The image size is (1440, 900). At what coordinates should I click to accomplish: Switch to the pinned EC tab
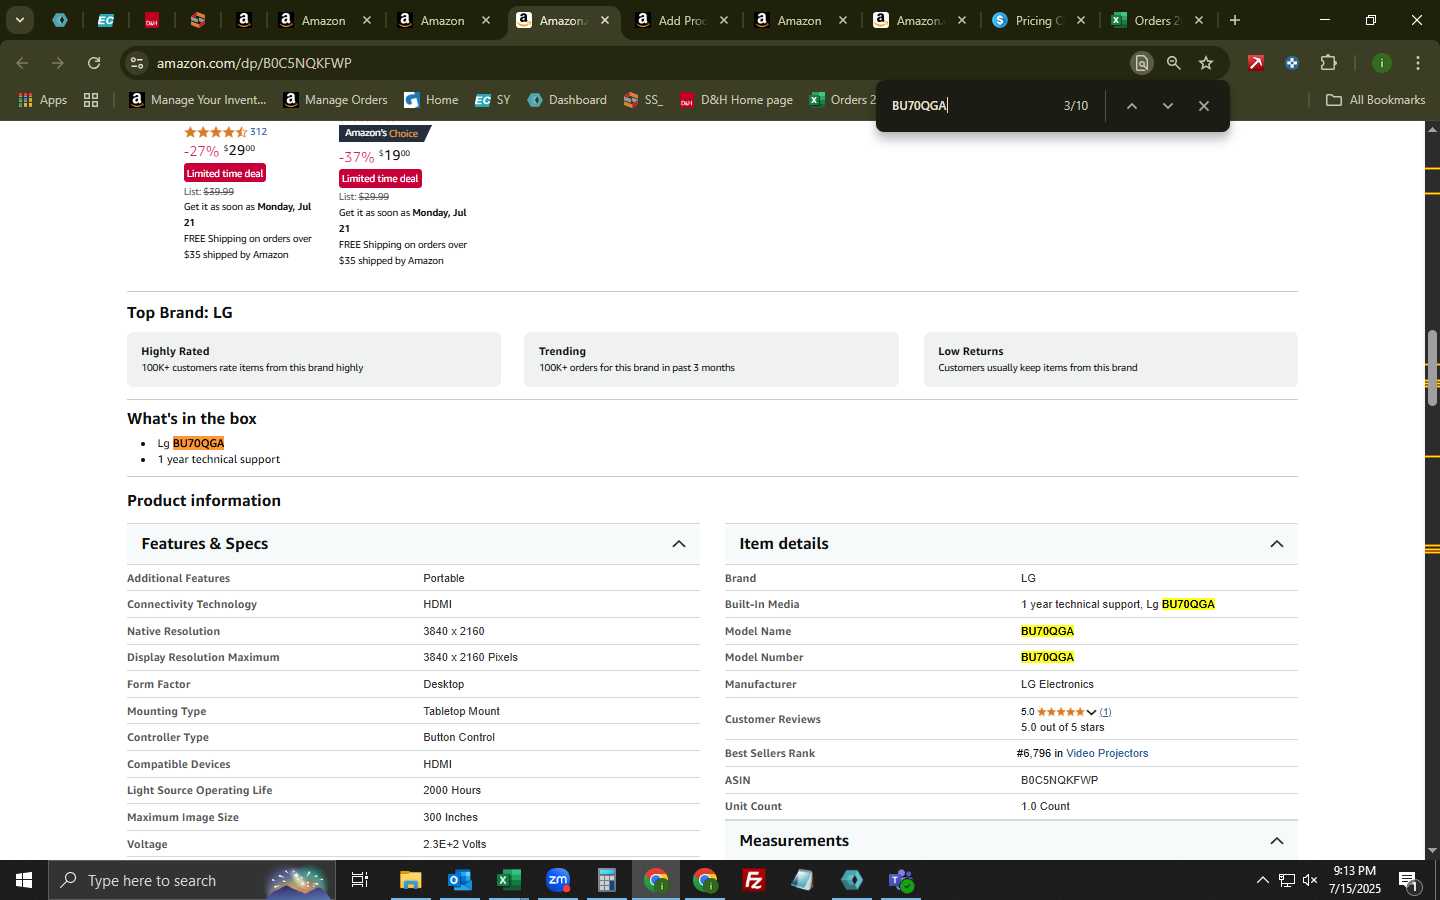(x=105, y=20)
